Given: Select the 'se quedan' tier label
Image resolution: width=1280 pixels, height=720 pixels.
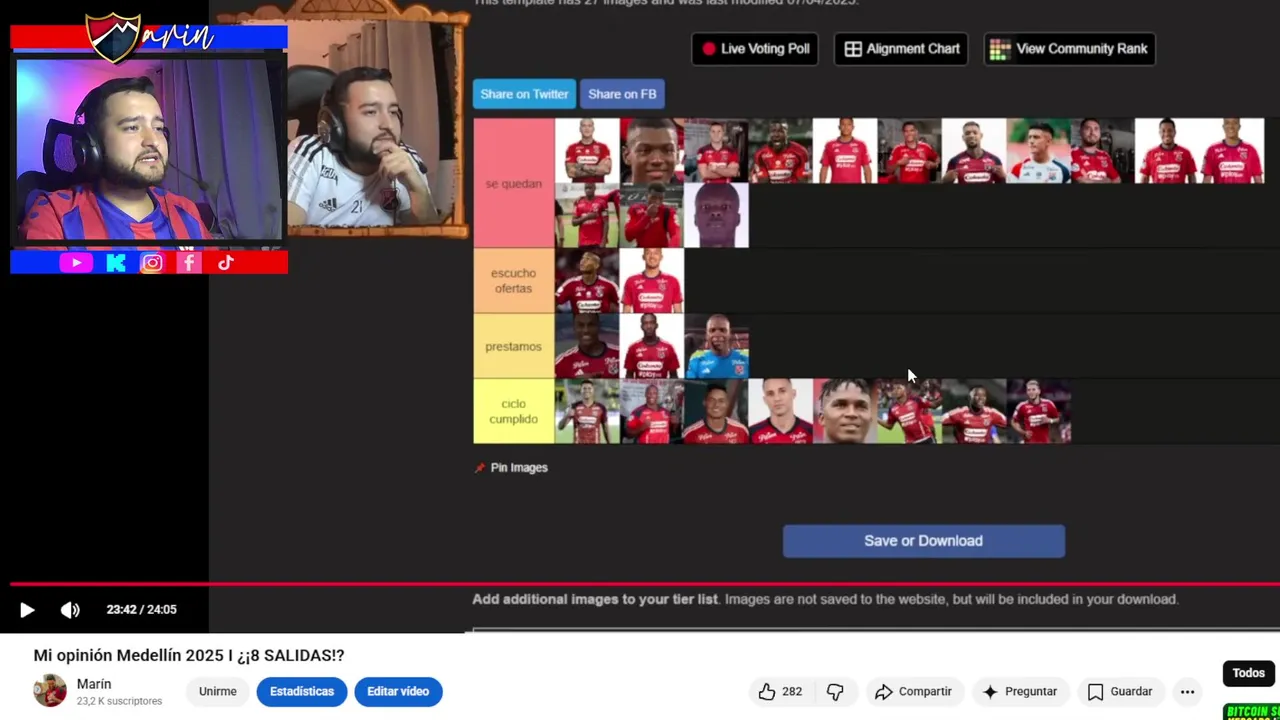Looking at the screenshot, I should [514, 183].
